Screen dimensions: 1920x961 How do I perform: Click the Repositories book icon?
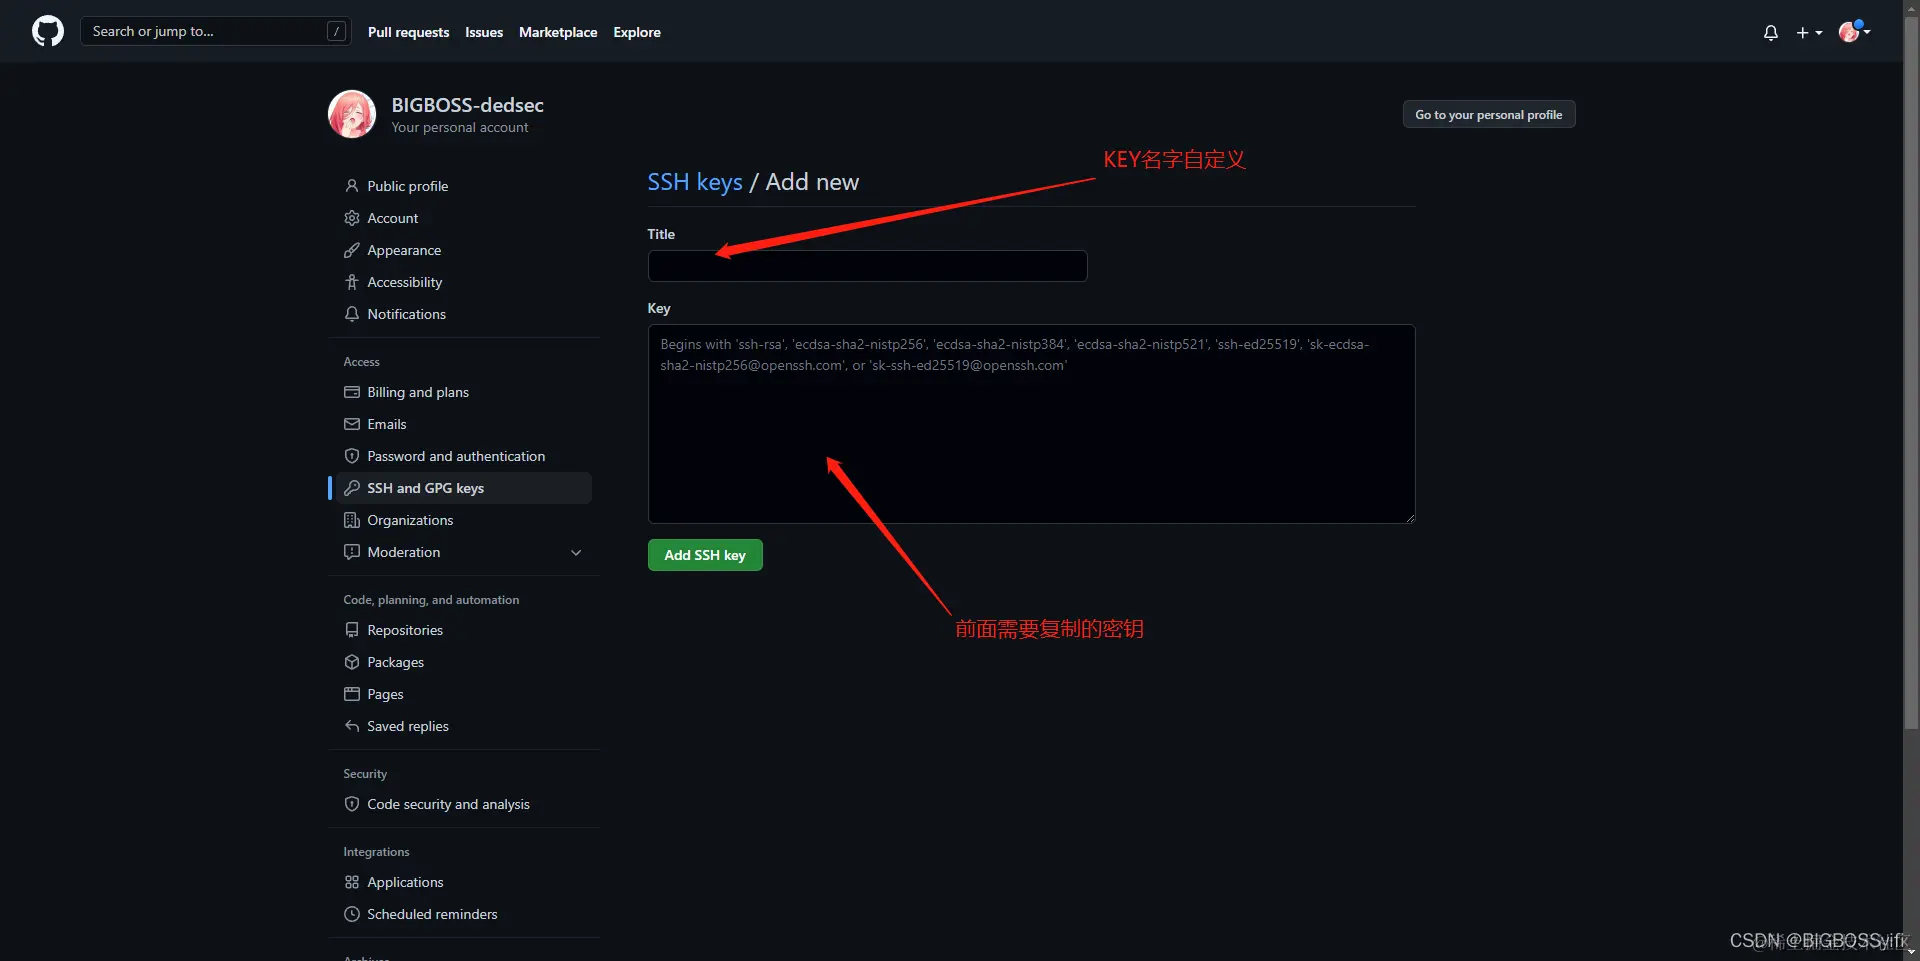point(352,630)
